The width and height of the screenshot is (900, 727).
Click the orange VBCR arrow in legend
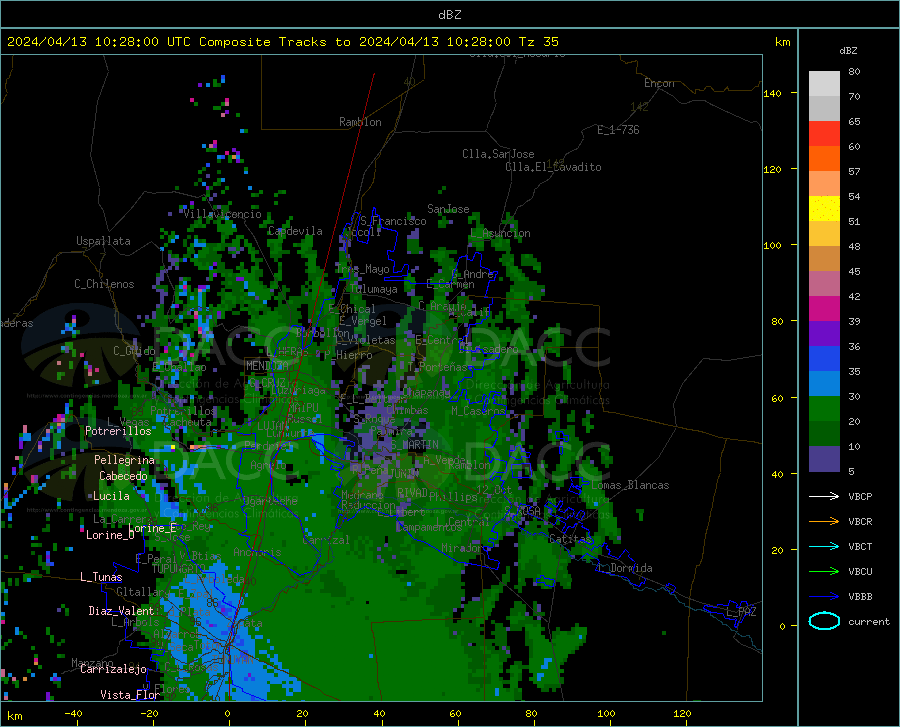(x=824, y=521)
